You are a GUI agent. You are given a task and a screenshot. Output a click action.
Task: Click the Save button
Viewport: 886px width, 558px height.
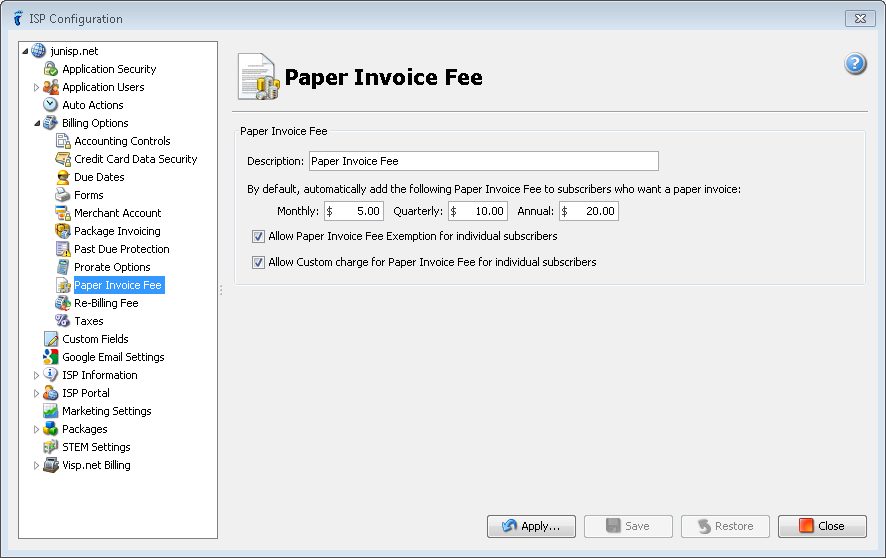(628, 526)
